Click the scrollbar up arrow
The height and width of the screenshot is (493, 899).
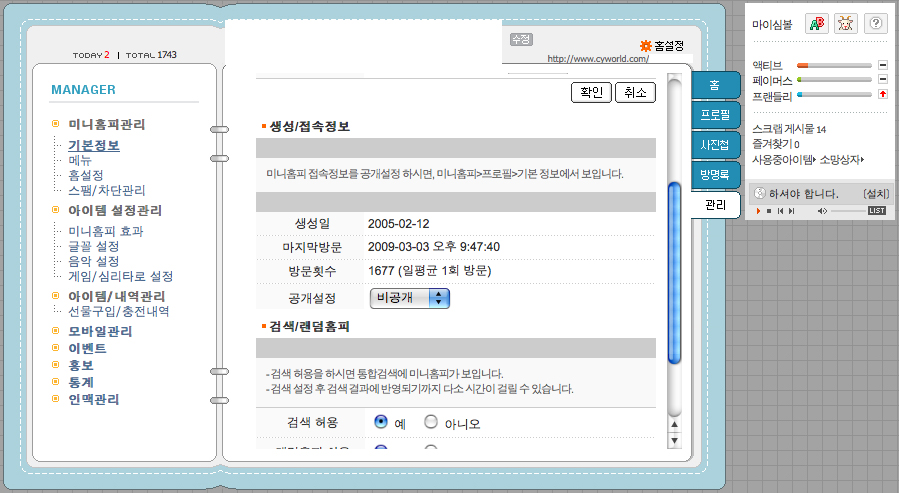(x=675, y=425)
